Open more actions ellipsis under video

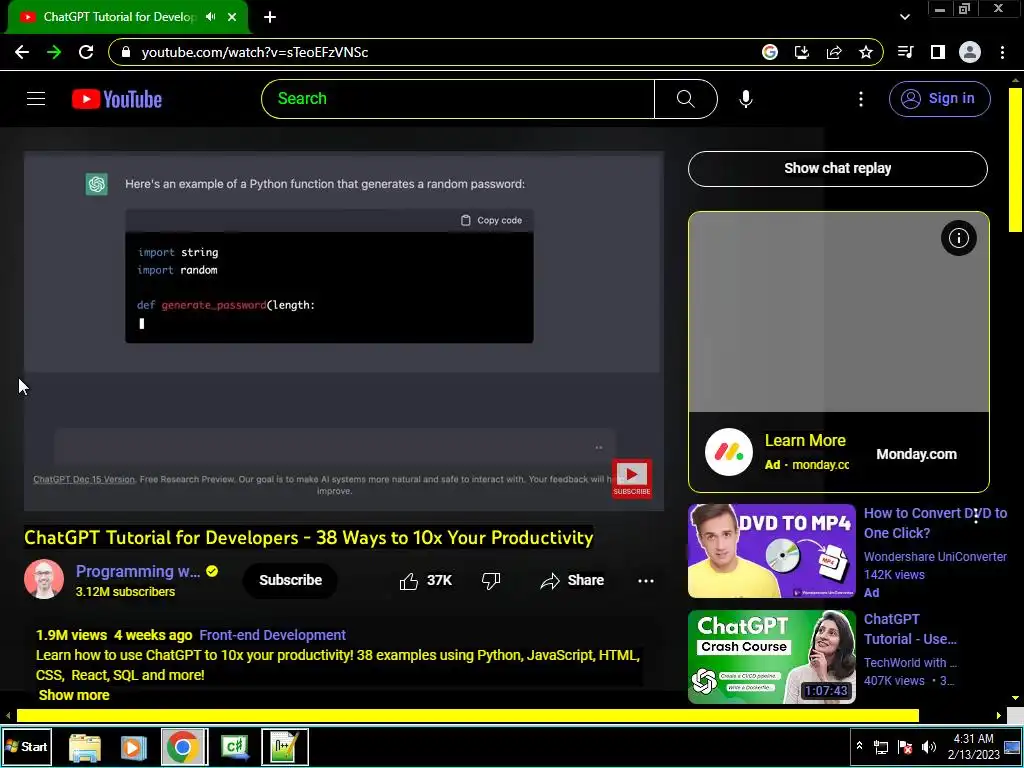click(x=645, y=581)
